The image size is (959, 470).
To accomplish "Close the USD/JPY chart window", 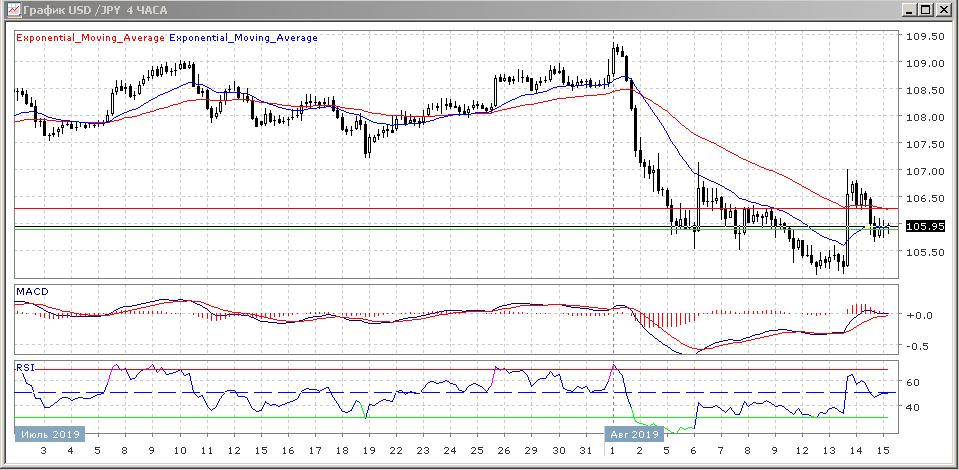I will (x=945, y=10).
